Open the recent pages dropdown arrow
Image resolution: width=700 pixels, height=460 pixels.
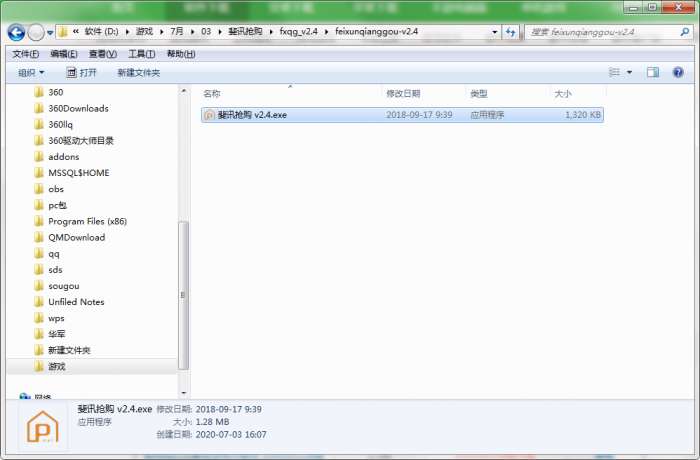pos(50,33)
